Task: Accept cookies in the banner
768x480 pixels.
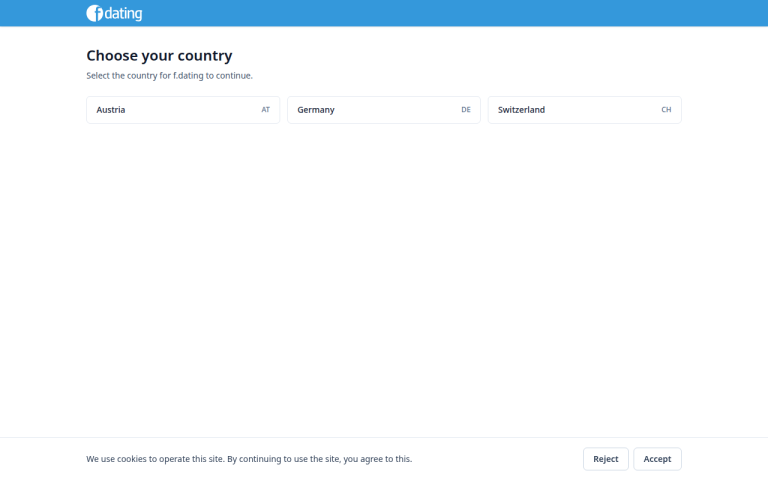Action: 657,459
